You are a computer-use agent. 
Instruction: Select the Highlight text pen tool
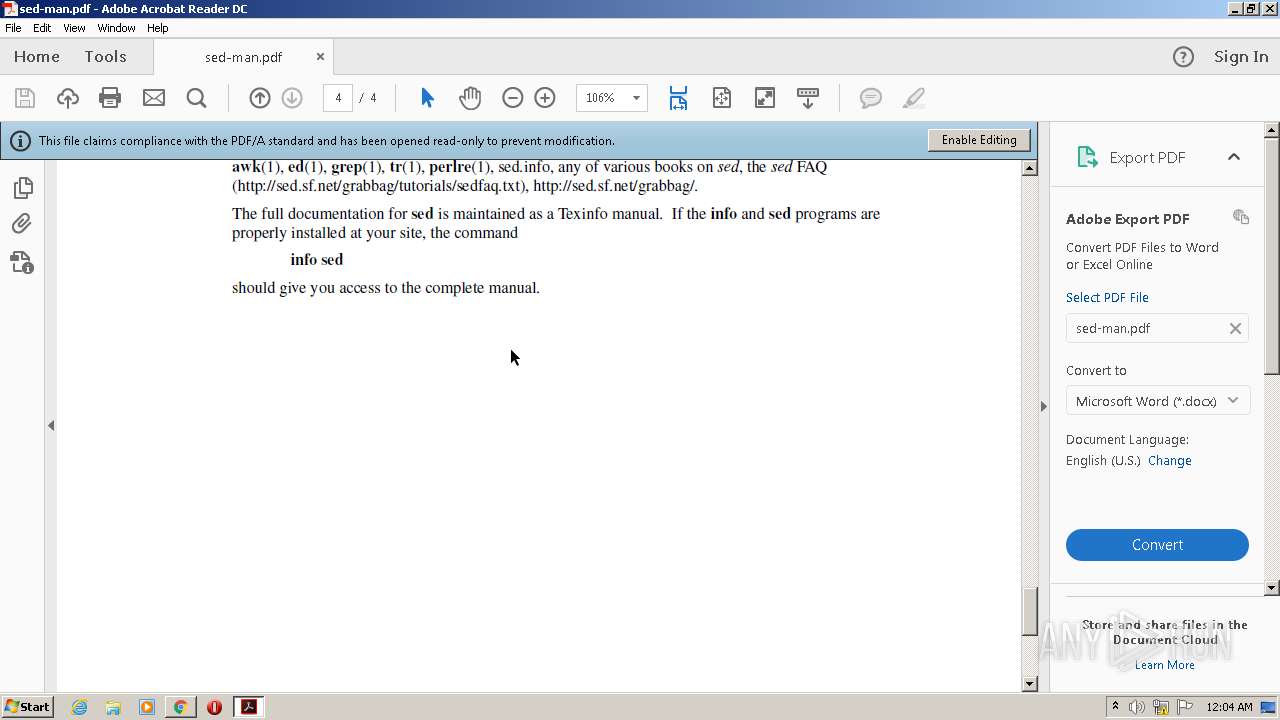tap(913, 98)
